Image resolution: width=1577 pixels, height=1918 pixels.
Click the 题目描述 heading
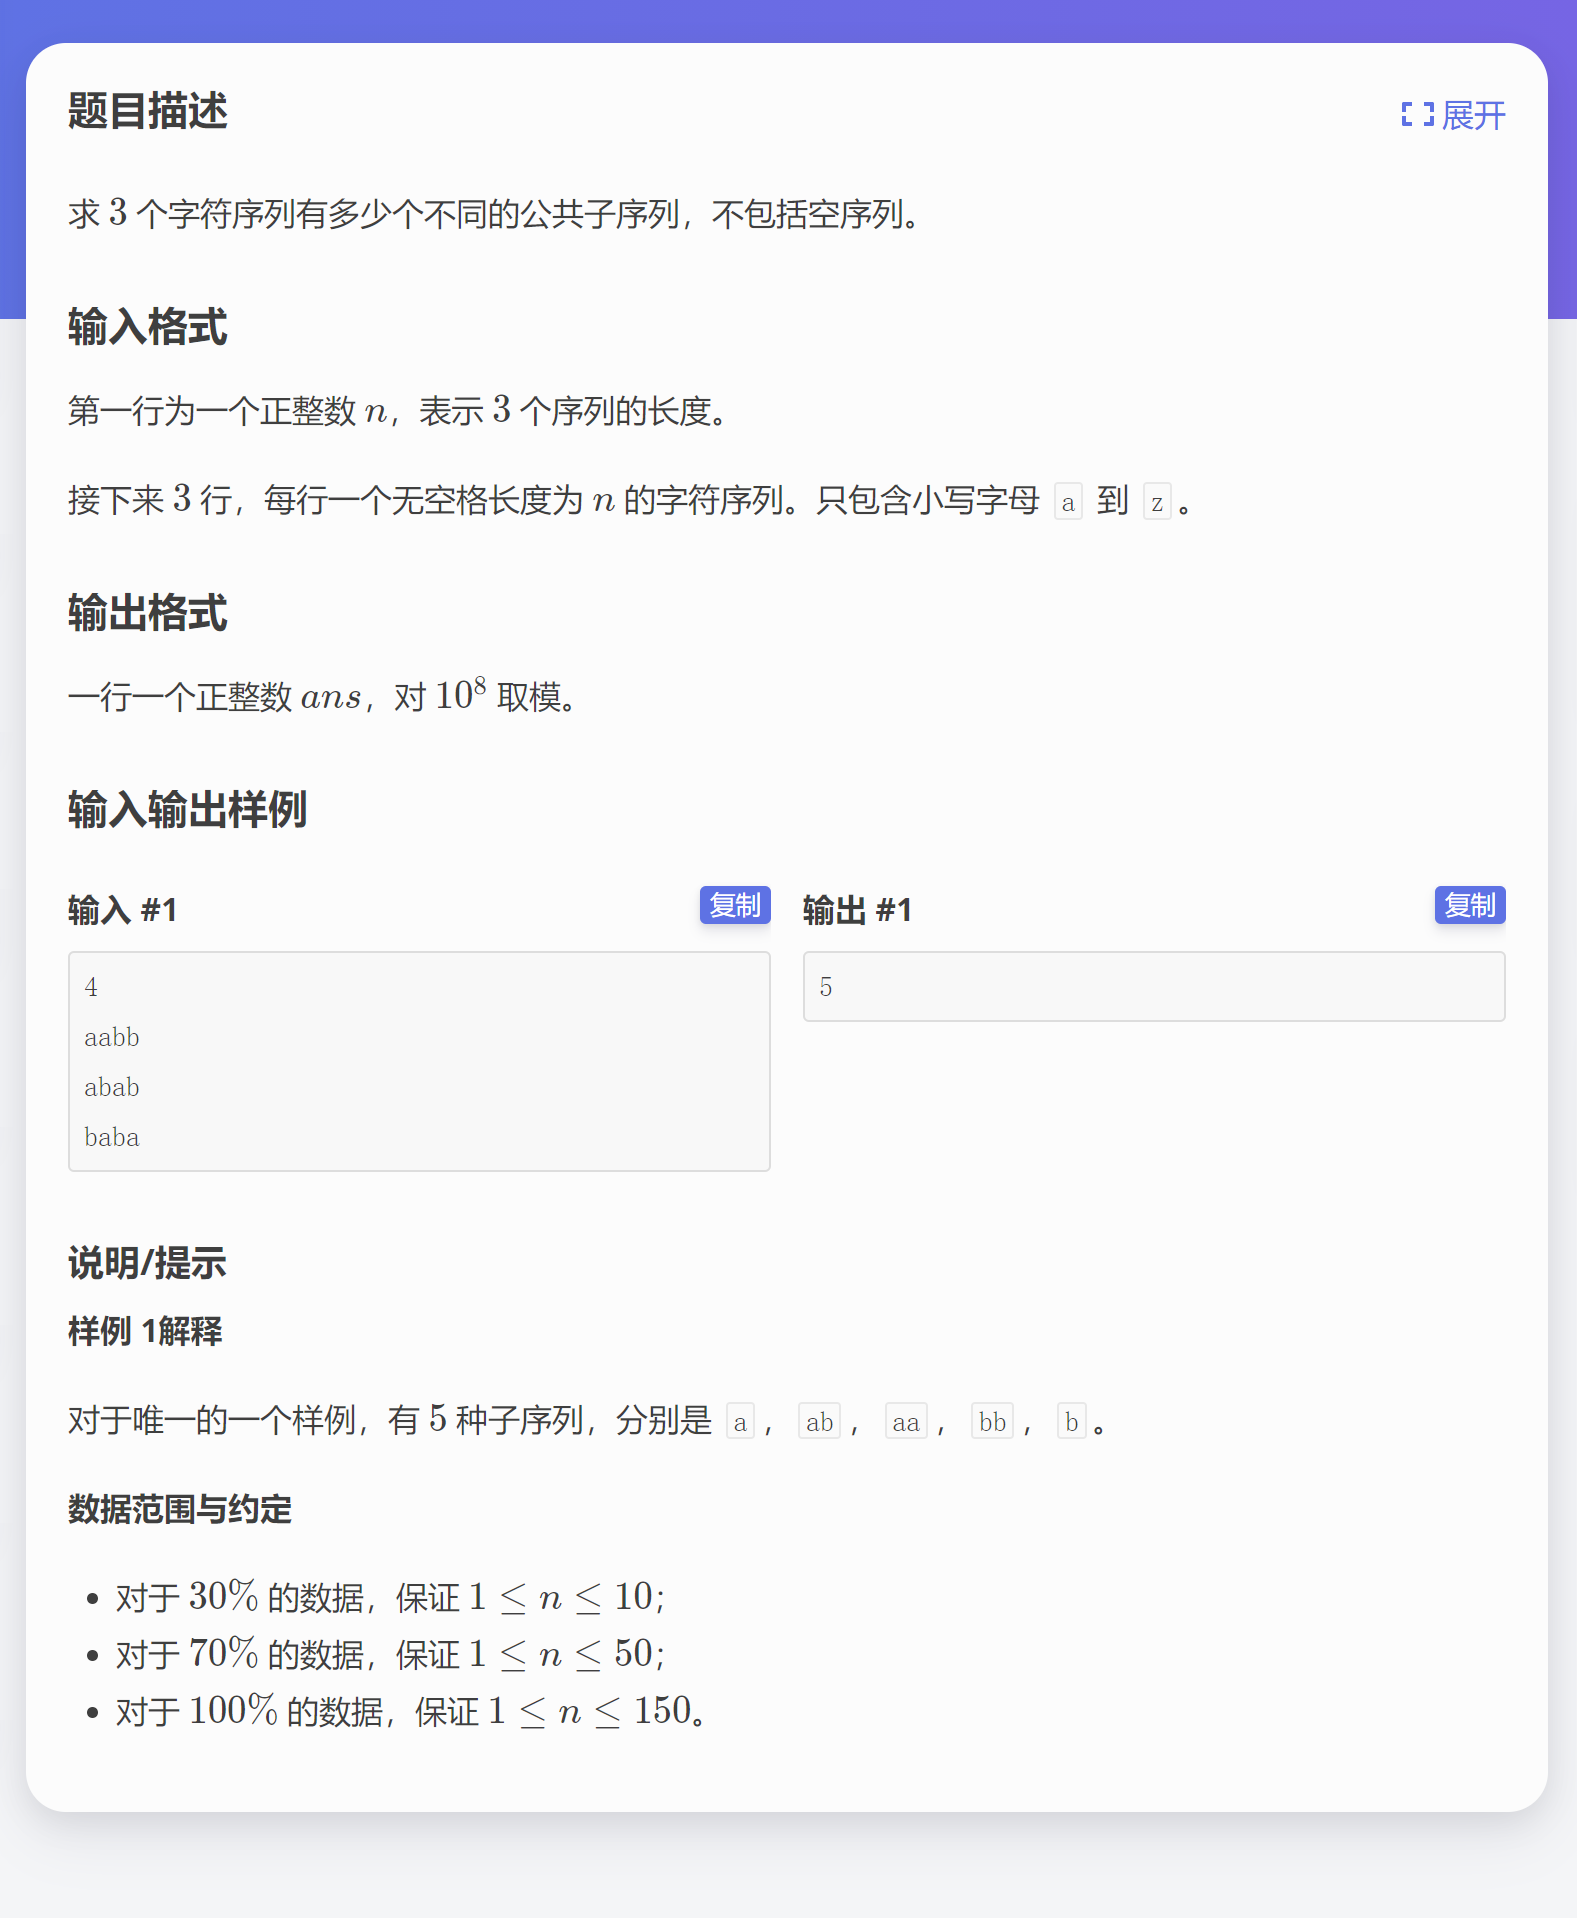pos(148,111)
